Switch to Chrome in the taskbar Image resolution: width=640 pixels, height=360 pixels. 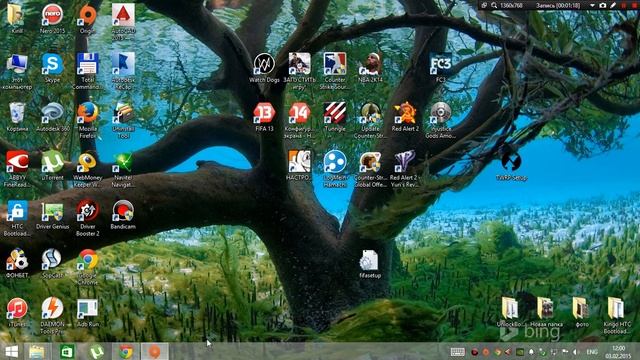[x=126, y=351]
